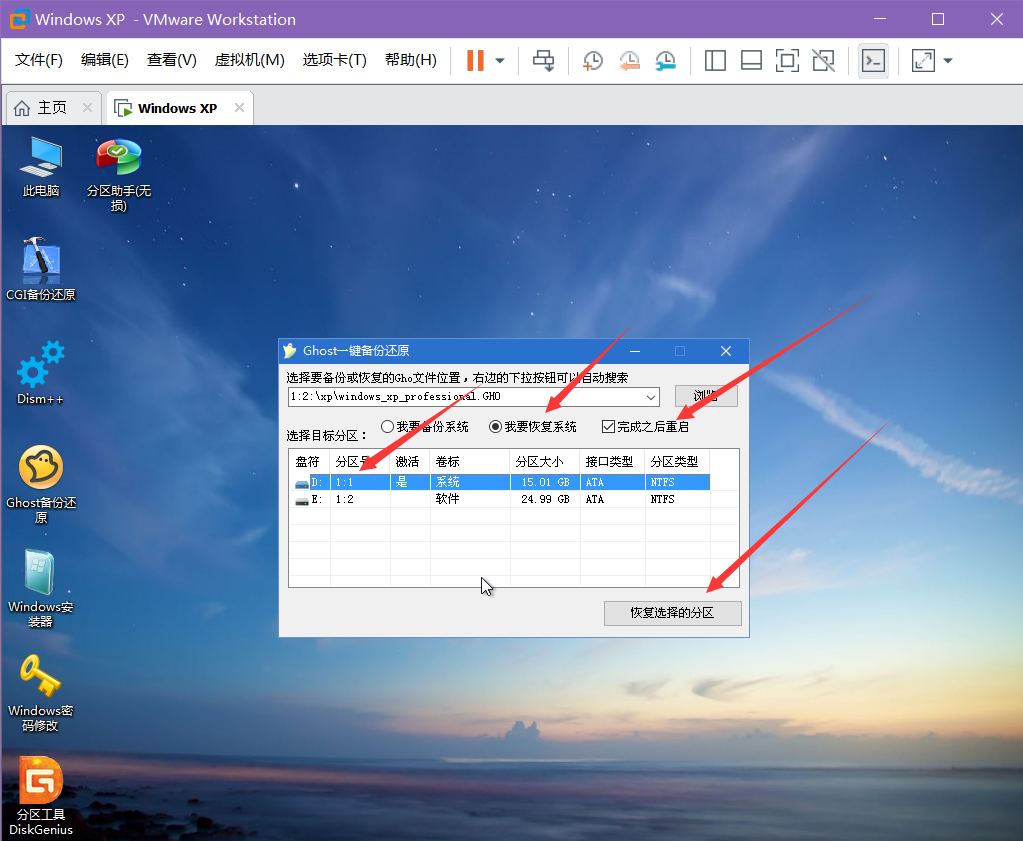Click the 24.99 GB size cell
1023x841 pixels.
545,499
